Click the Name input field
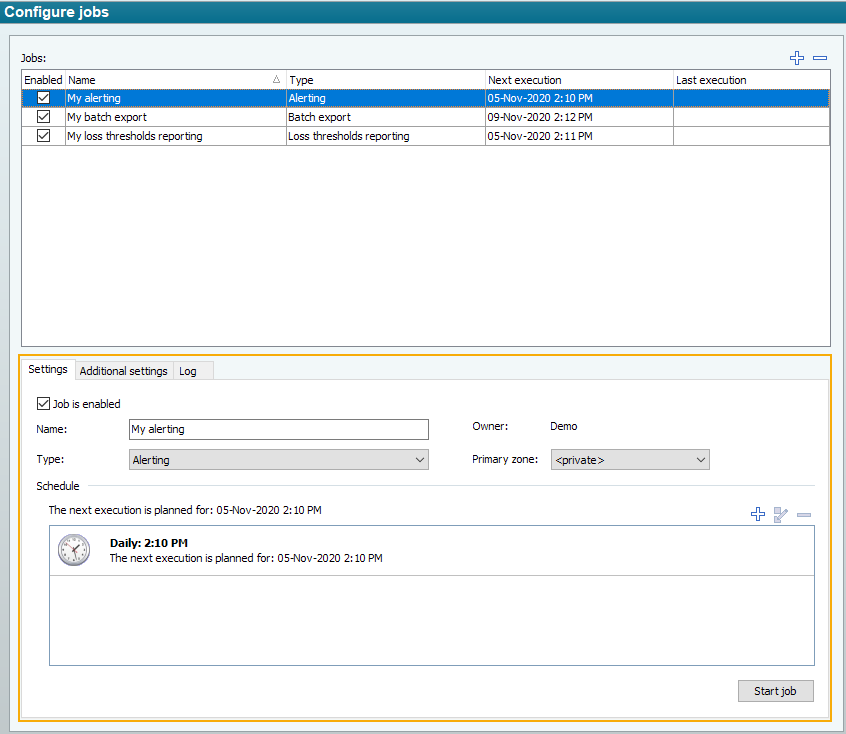Viewport: 846px width, 734px height. point(279,429)
